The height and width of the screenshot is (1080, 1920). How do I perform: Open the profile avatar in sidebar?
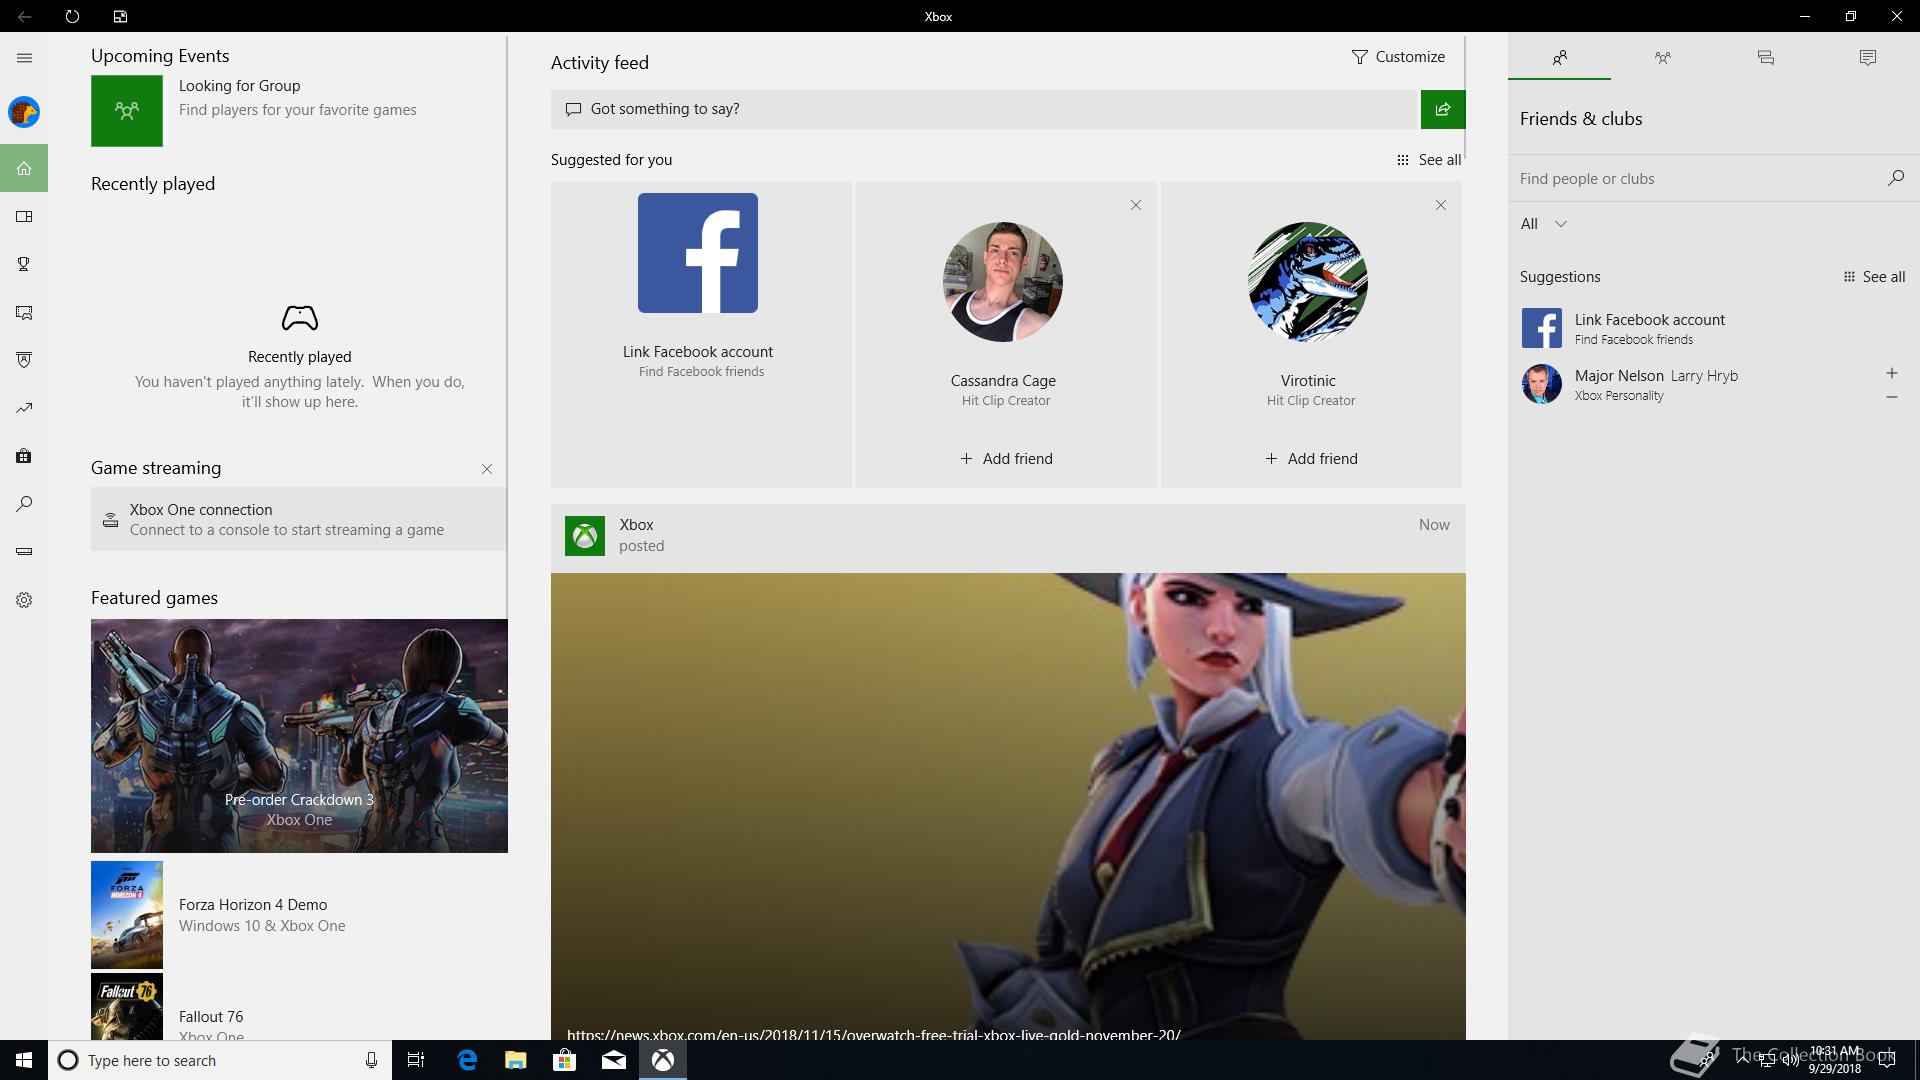click(x=24, y=112)
